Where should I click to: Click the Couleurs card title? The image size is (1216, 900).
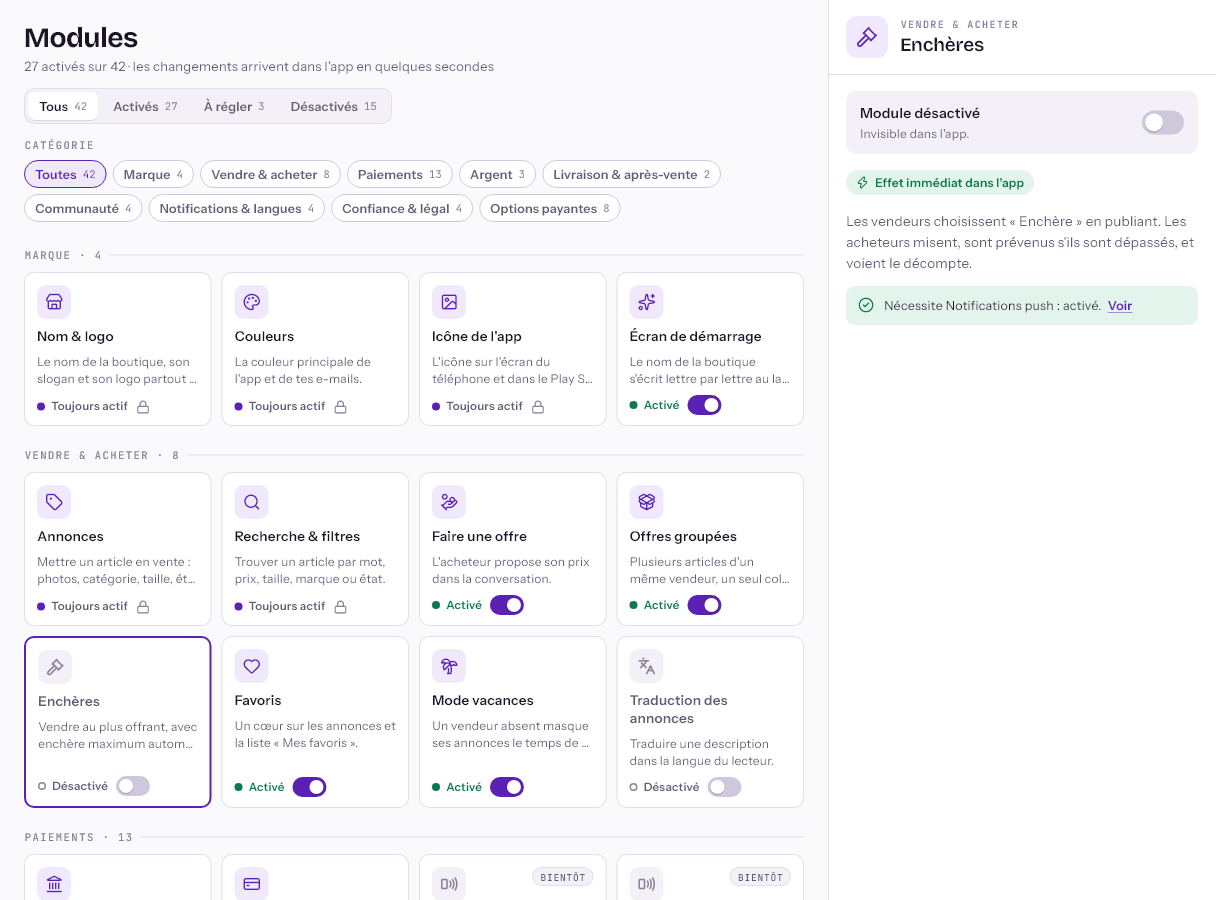[x=264, y=336]
